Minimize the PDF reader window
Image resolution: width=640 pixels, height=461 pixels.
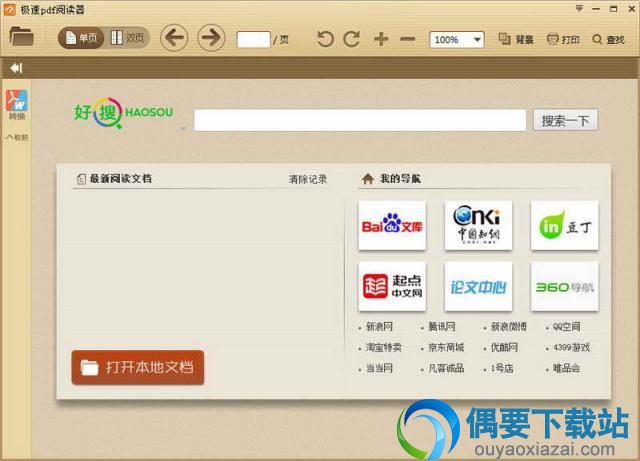596,9
